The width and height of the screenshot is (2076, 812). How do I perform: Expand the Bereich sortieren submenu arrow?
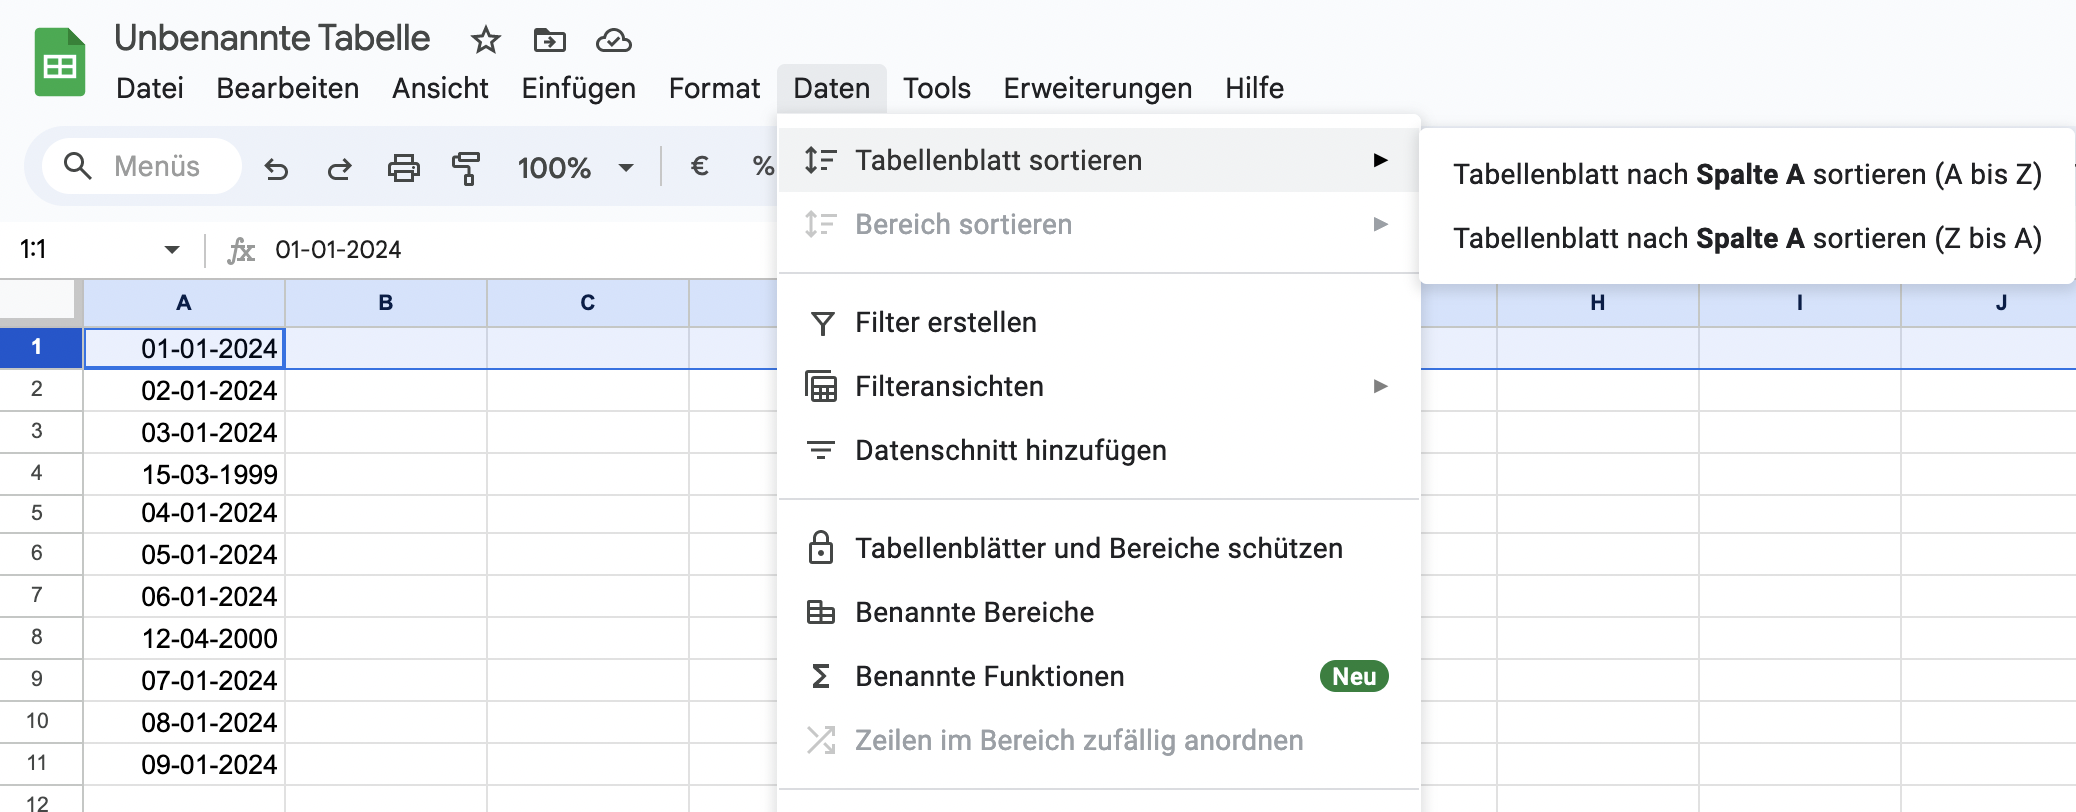pos(1381,224)
